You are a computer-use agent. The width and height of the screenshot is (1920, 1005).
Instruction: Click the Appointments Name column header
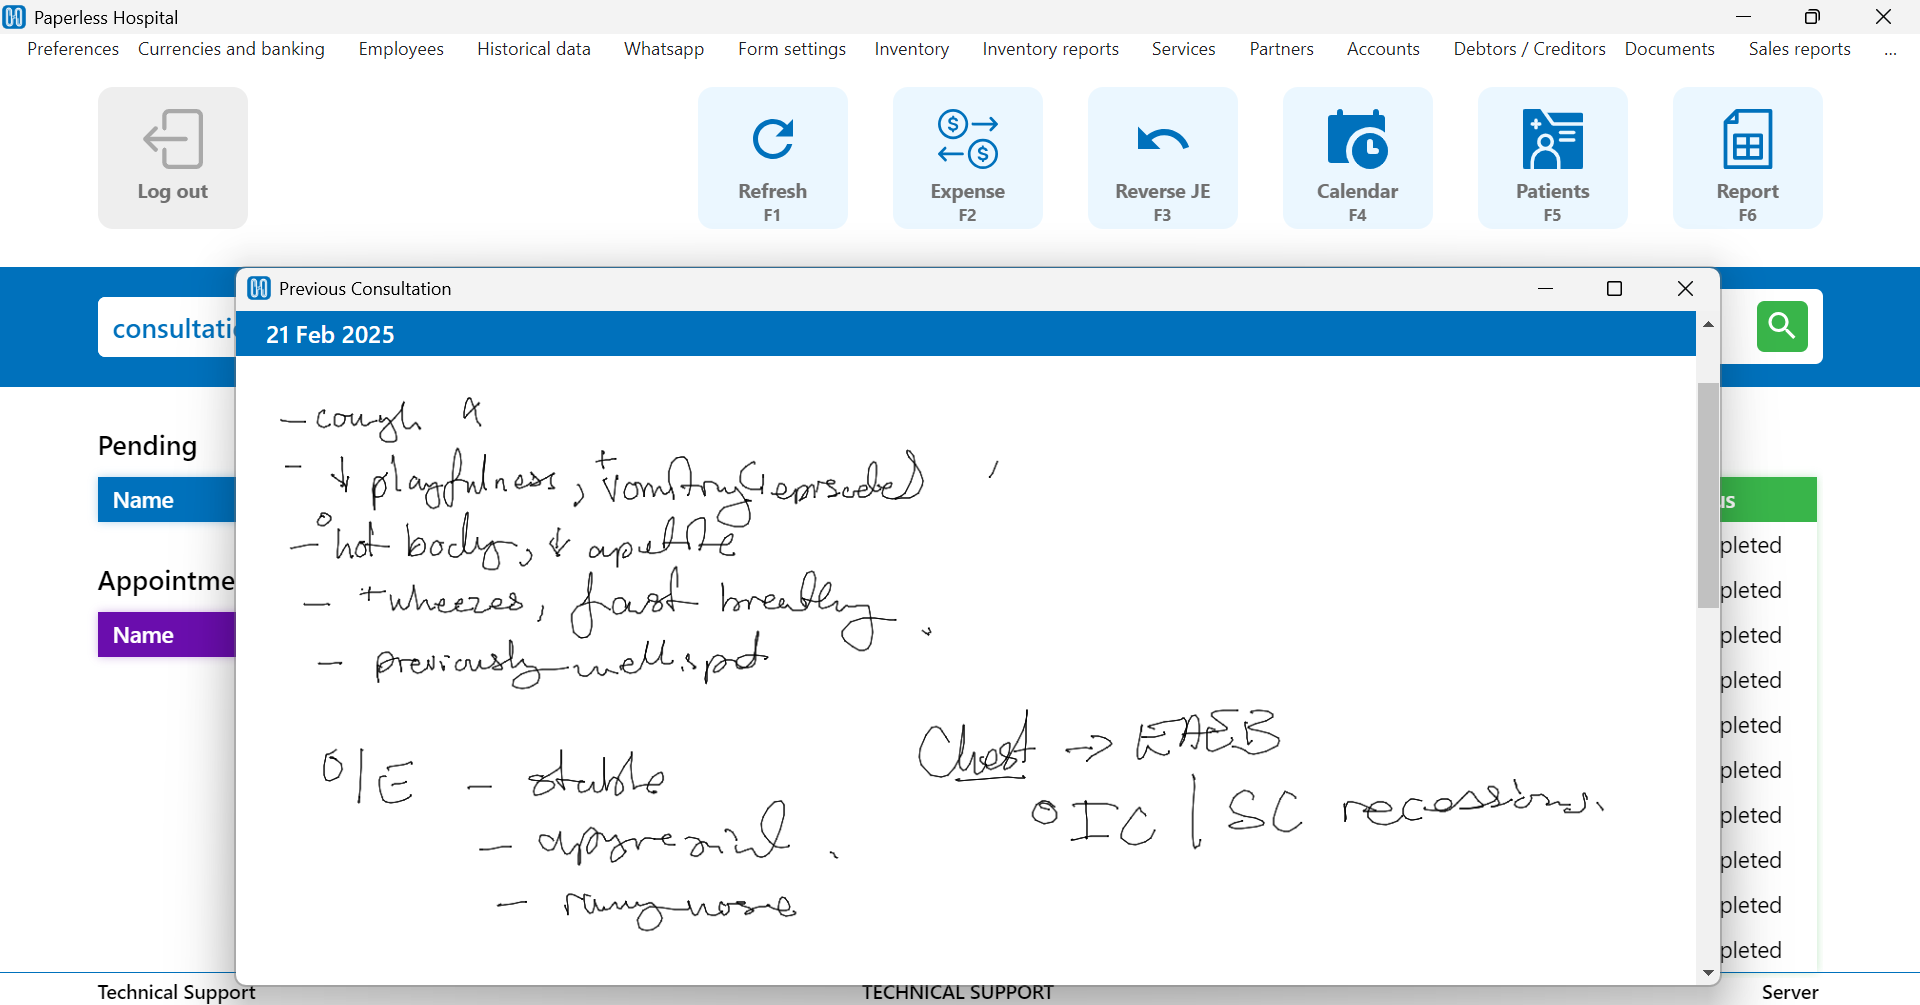(166, 635)
